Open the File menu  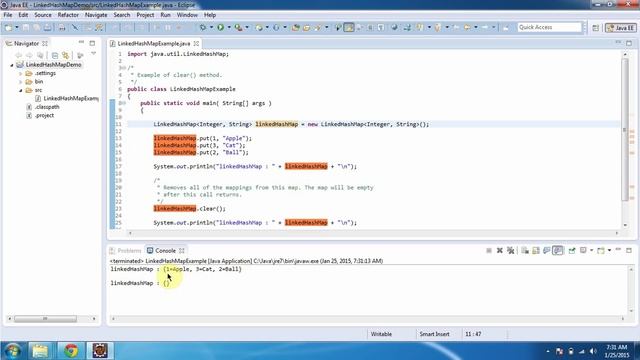8,15
